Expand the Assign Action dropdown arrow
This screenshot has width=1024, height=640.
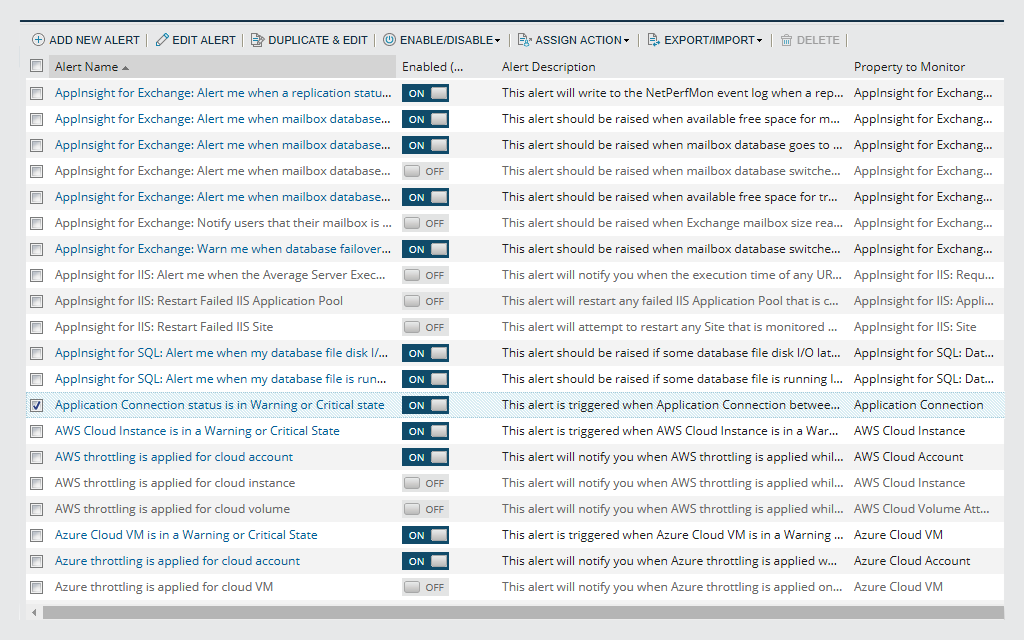click(626, 41)
